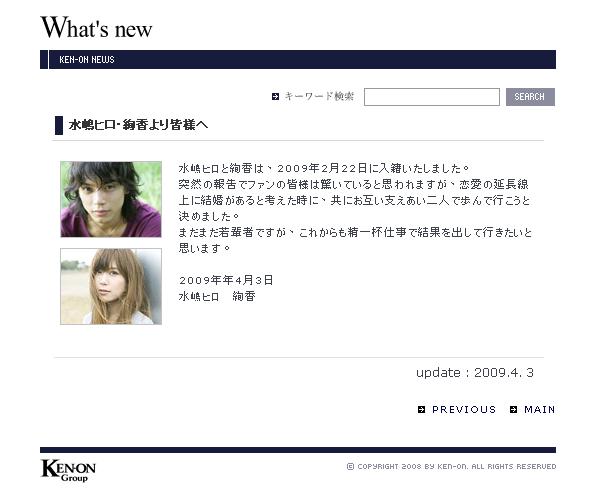The width and height of the screenshot is (596, 491).
Task: Open the dark-haired man's photo thumbnail
Action: click(111, 199)
